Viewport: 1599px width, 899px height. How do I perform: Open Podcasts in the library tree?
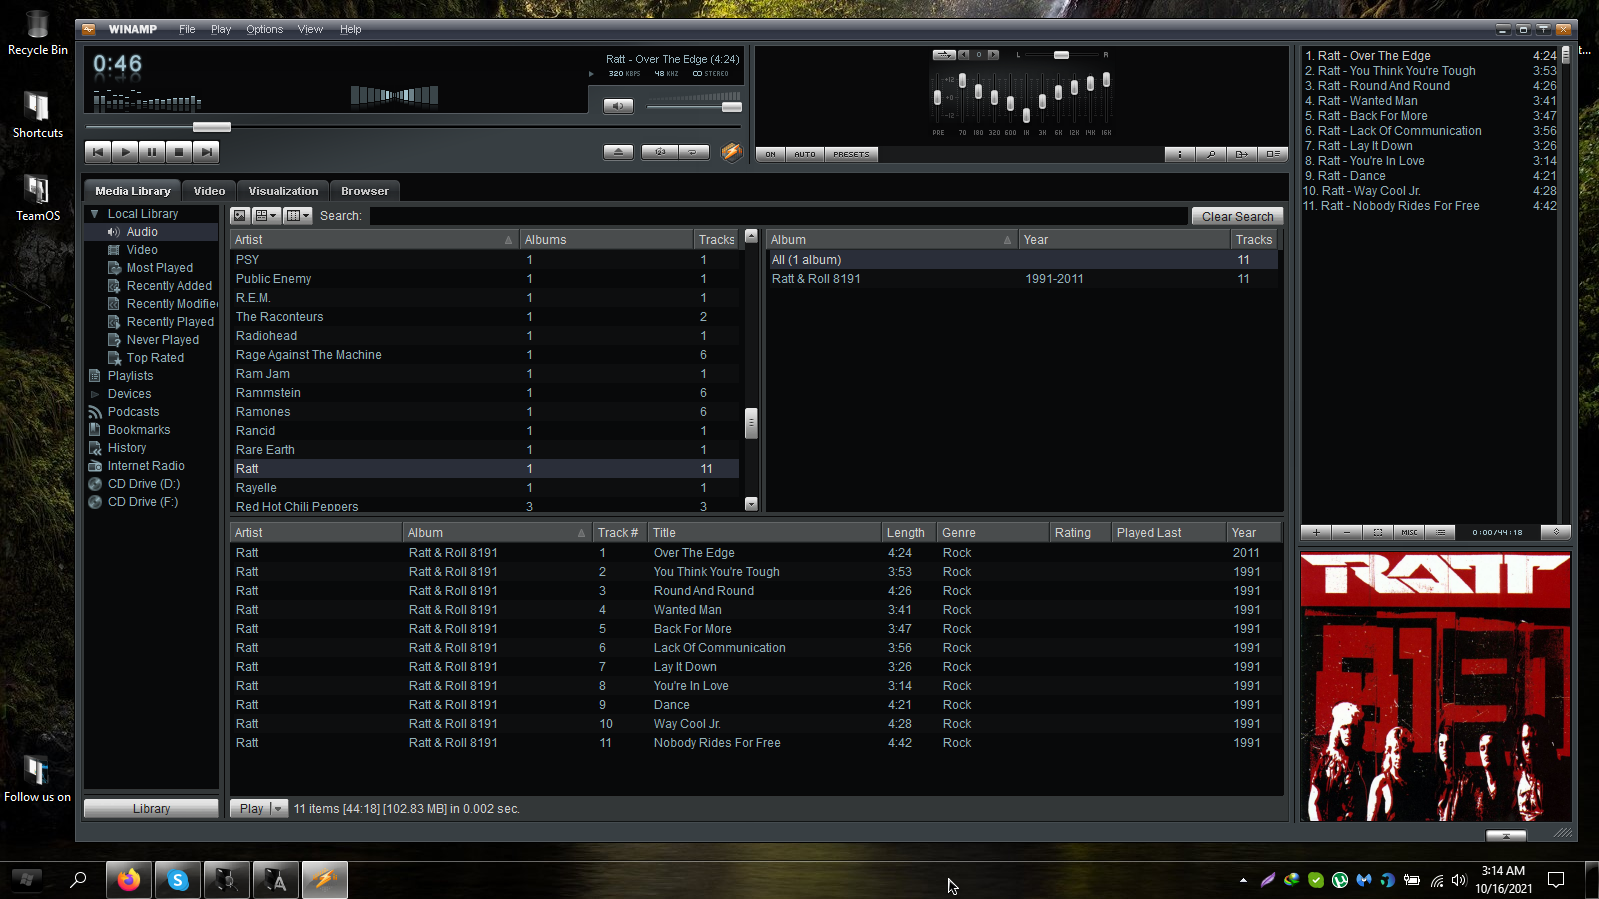click(133, 412)
